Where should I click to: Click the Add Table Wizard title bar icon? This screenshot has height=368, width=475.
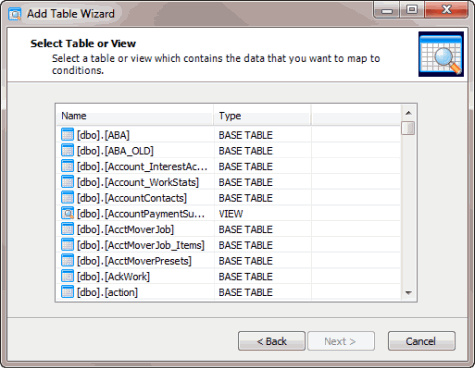[15, 14]
